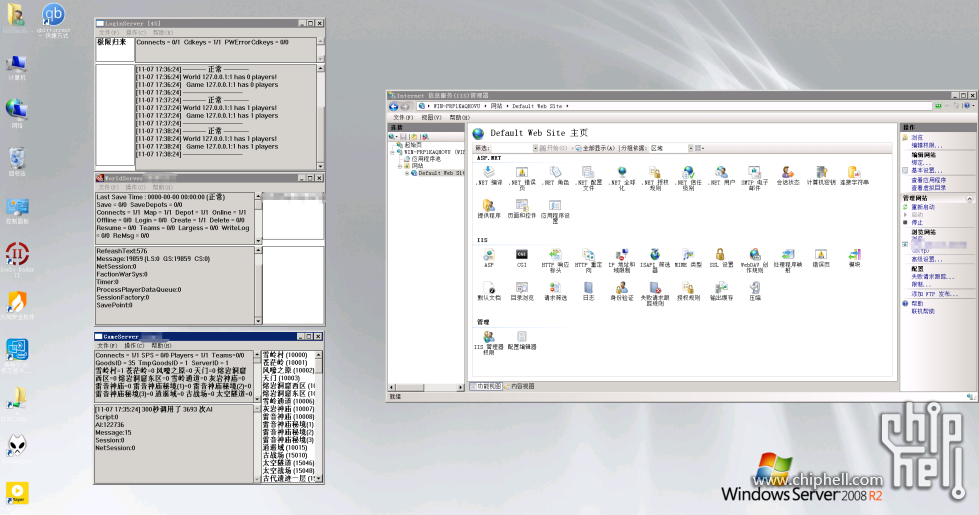Select 雪岭村 (10000) in GameServer map list
Screen dimensions: 979x515
point(284,355)
